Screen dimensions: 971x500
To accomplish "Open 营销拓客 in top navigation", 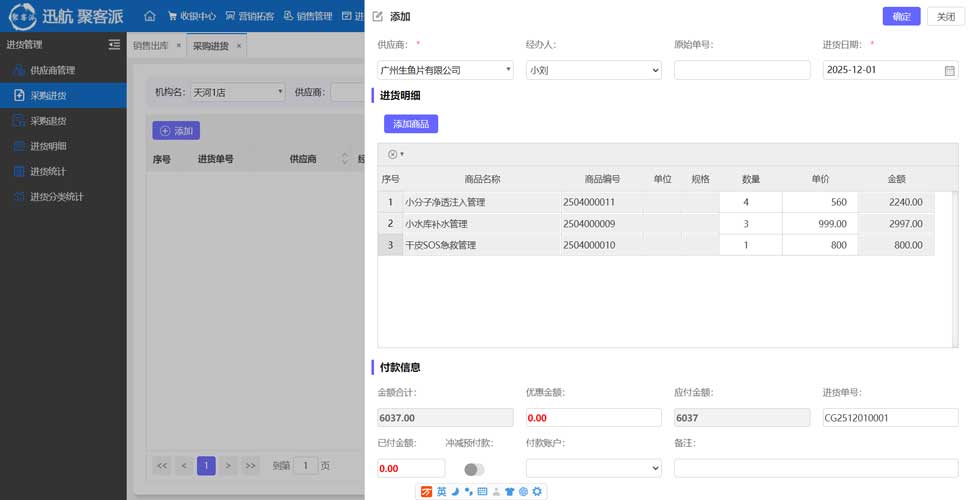I will 250,16.
